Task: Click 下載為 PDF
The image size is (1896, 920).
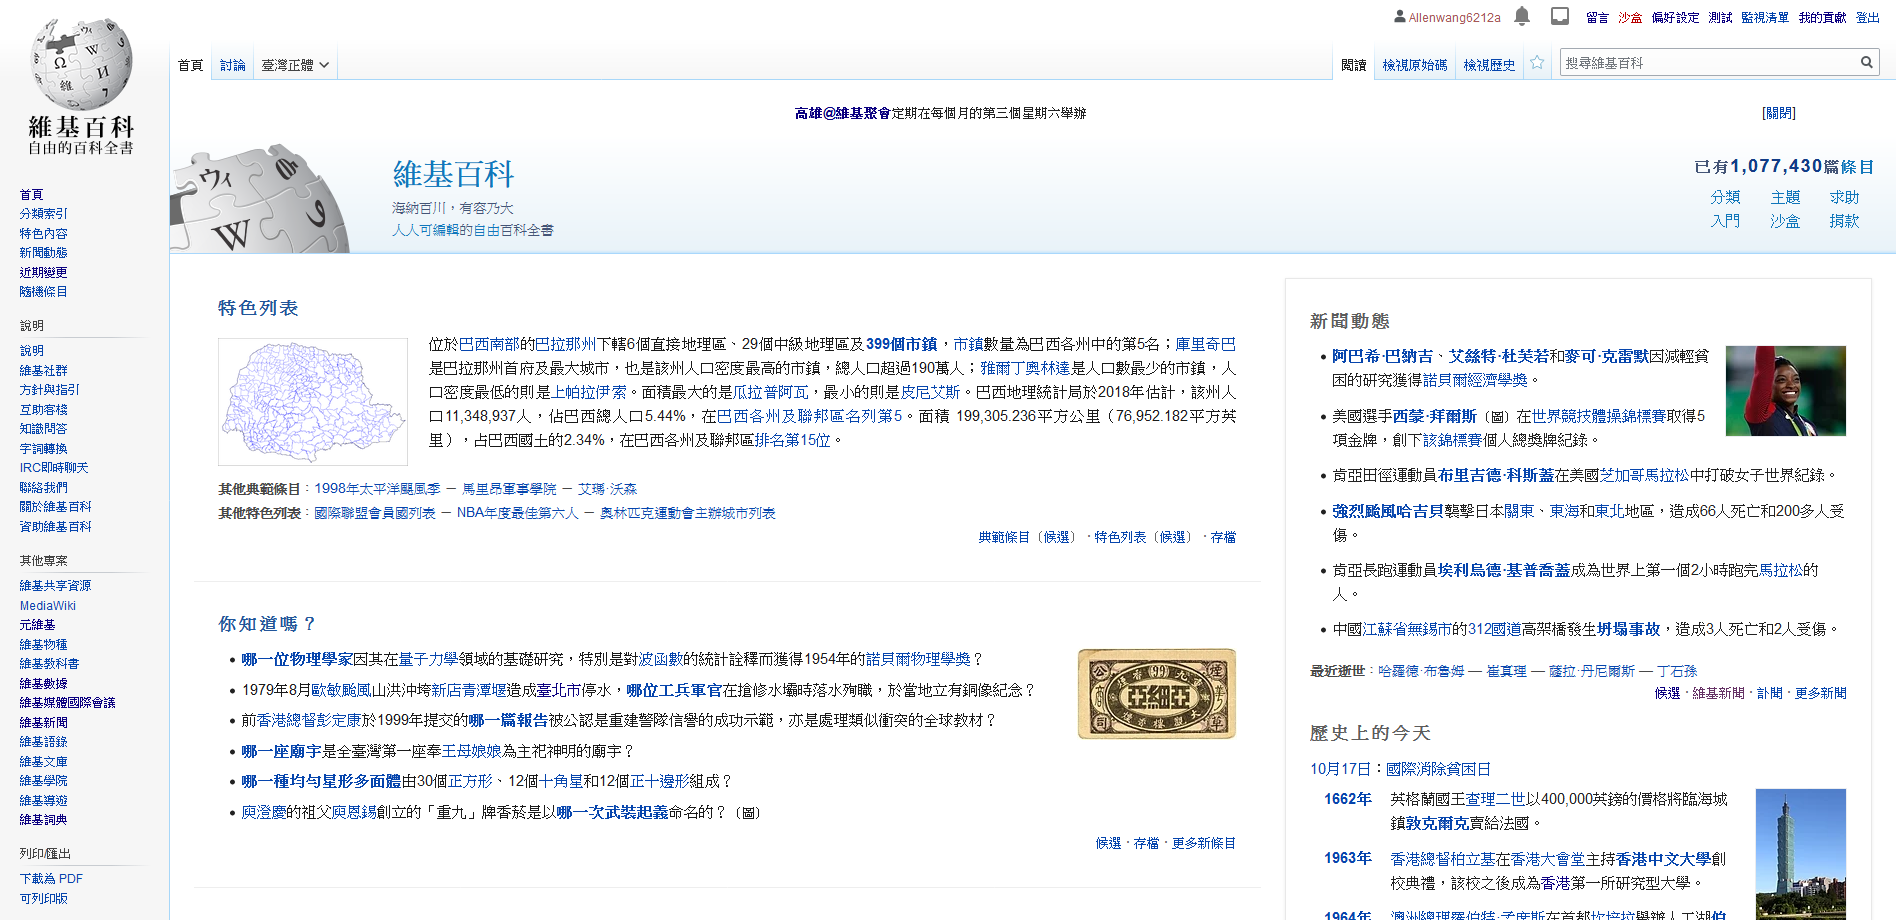Action: pos(52,879)
